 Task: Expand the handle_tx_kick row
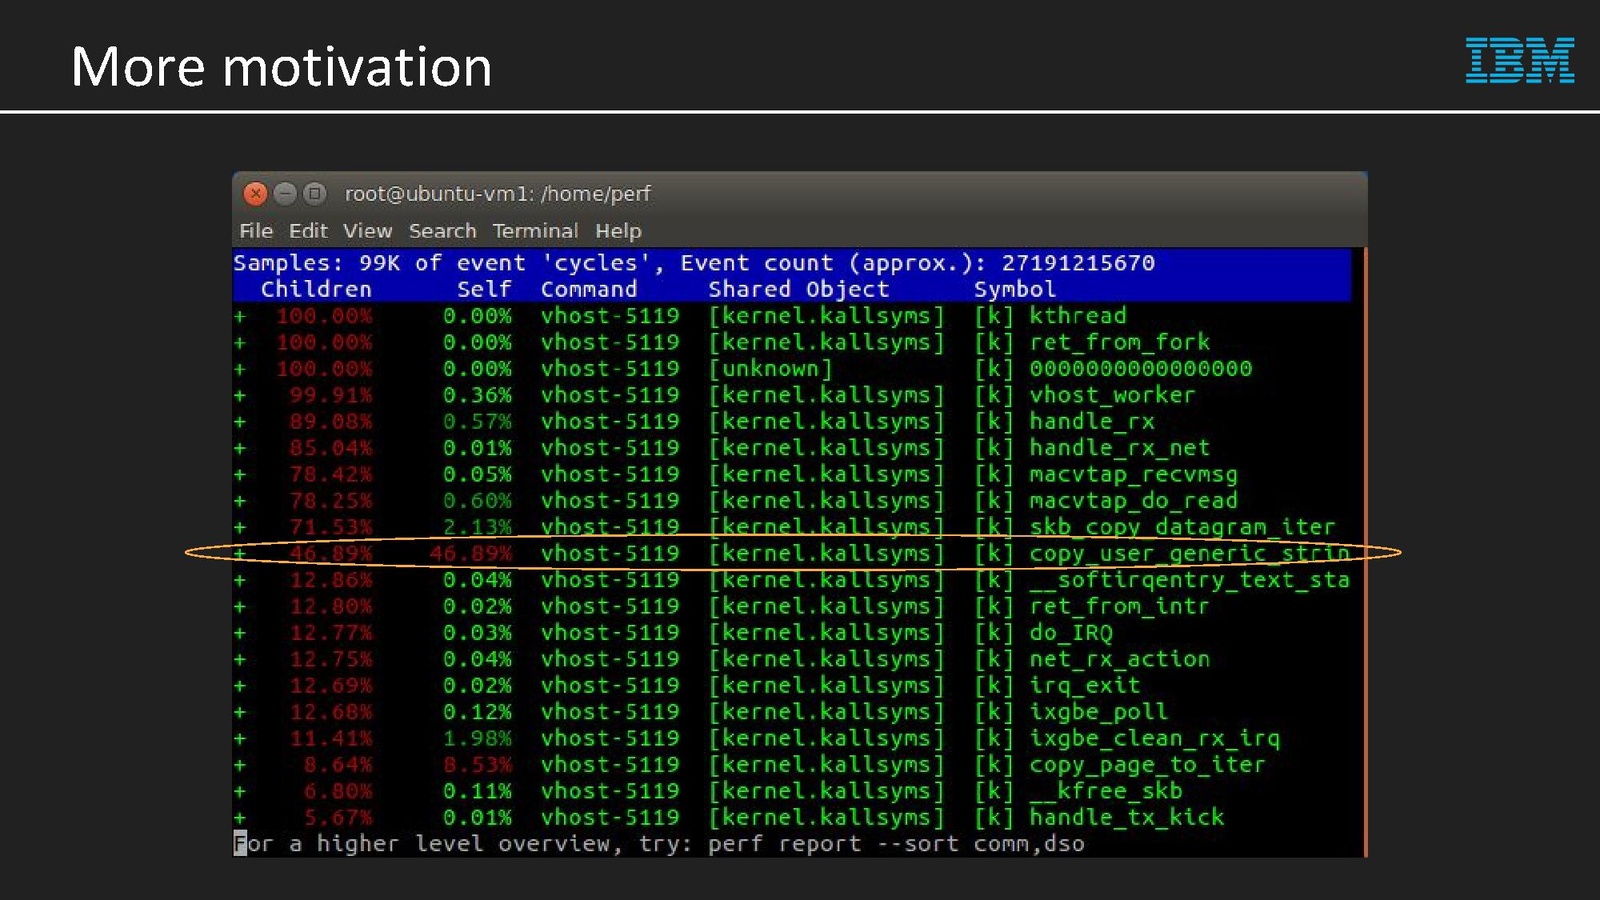(240, 817)
